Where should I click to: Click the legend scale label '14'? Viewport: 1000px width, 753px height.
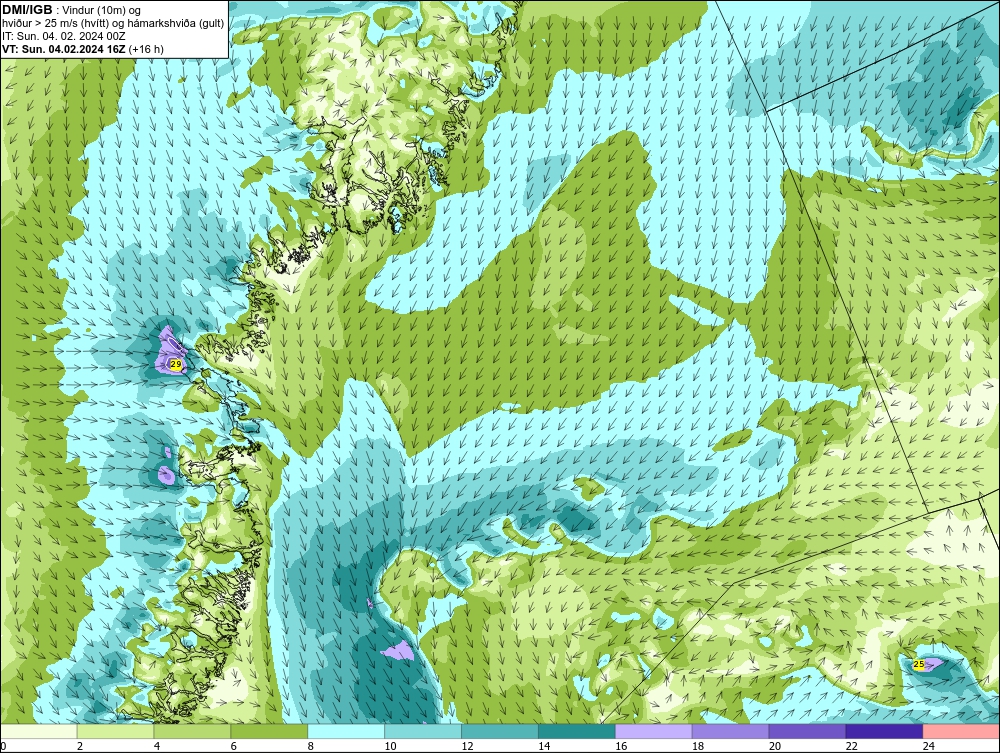544,746
